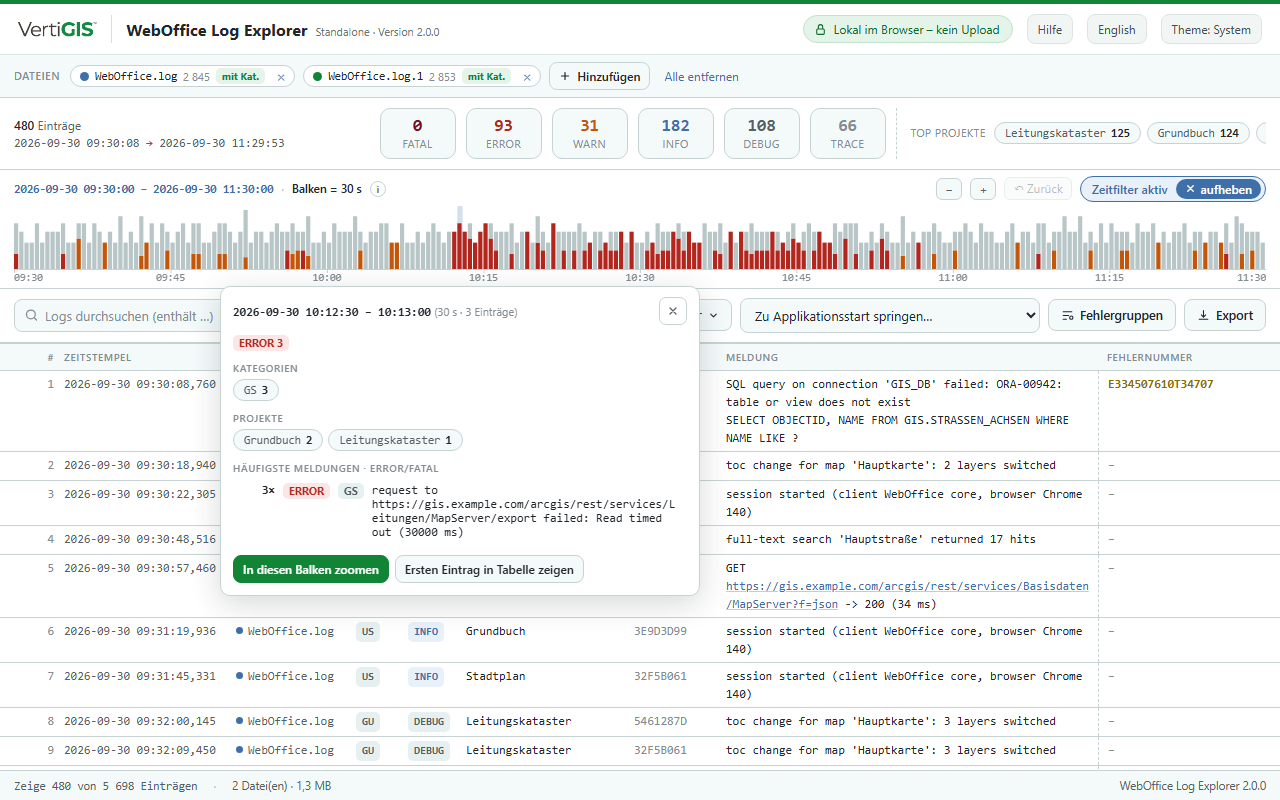
Task: Open the 'Zu Applikationsstart springen' dropdown
Action: (x=890, y=315)
